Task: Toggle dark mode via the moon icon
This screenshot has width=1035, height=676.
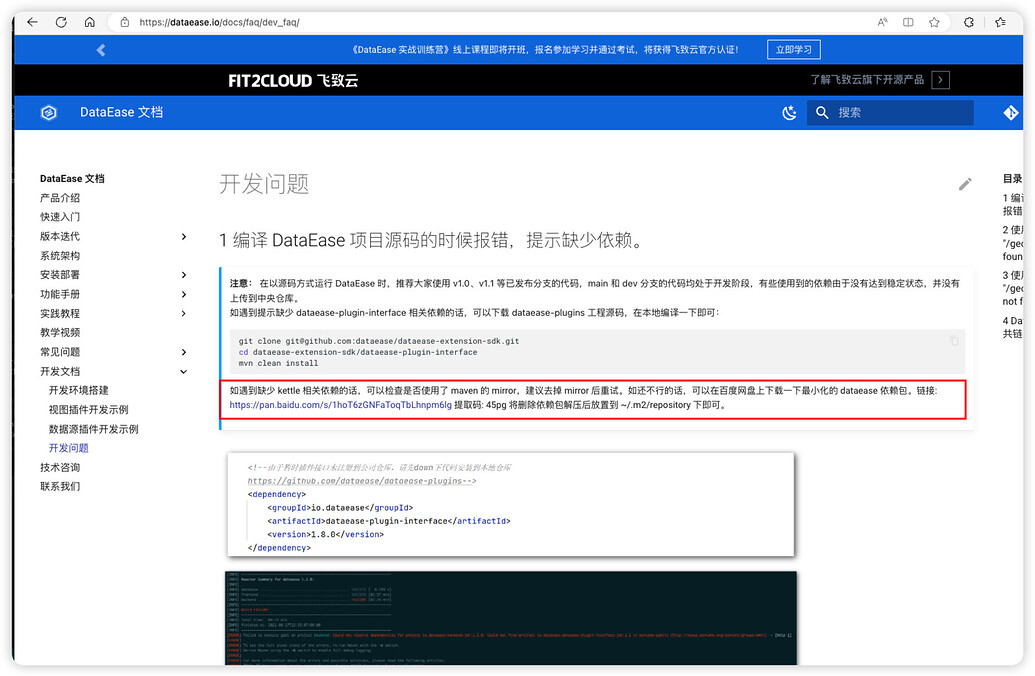Action: click(790, 112)
